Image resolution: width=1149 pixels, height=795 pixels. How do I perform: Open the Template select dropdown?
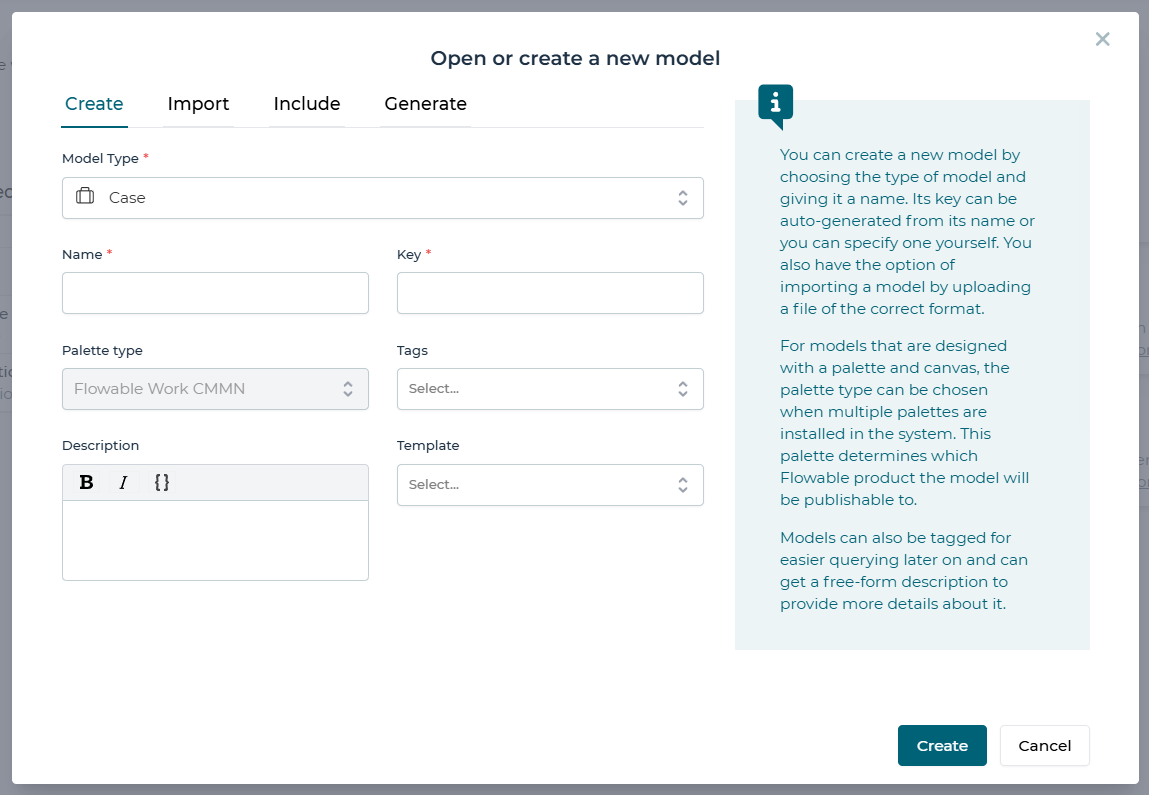coord(549,485)
